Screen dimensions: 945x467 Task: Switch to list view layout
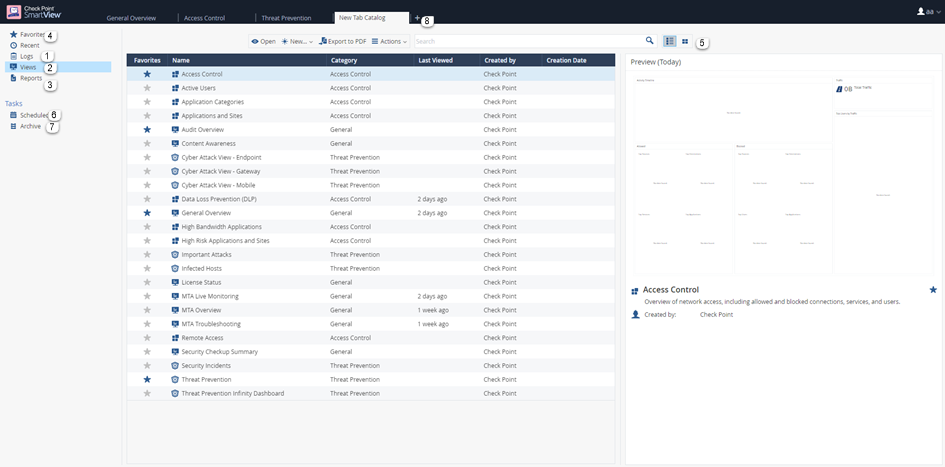pos(670,41)
